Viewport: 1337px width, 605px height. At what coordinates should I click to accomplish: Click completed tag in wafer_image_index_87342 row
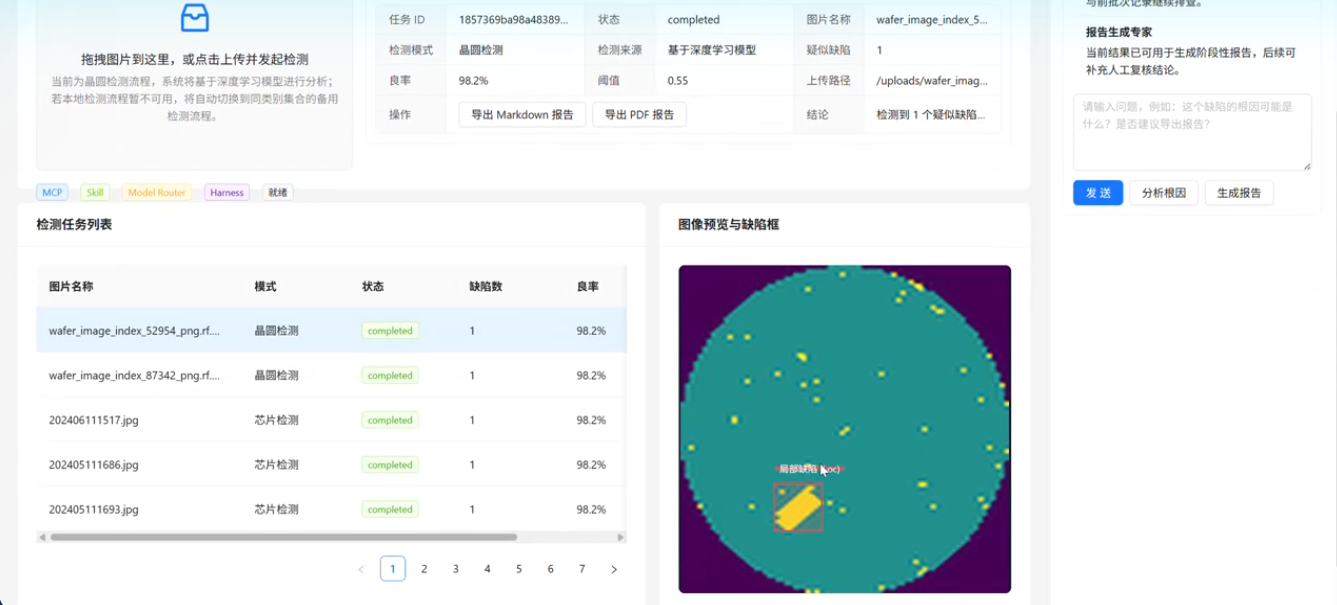click(x=390, y=375)
